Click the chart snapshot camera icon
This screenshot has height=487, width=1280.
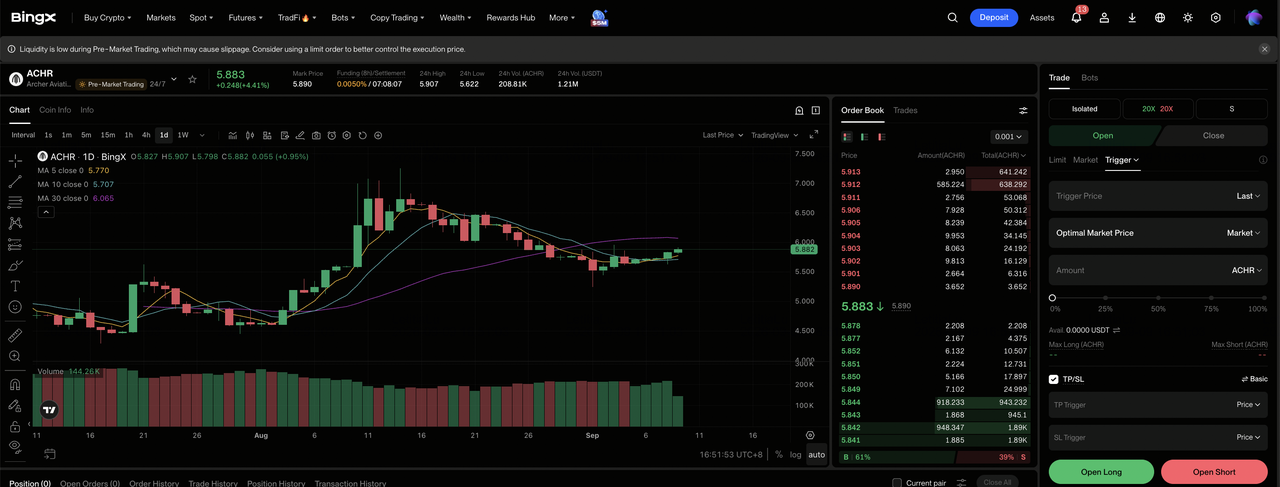click(316, 135)
